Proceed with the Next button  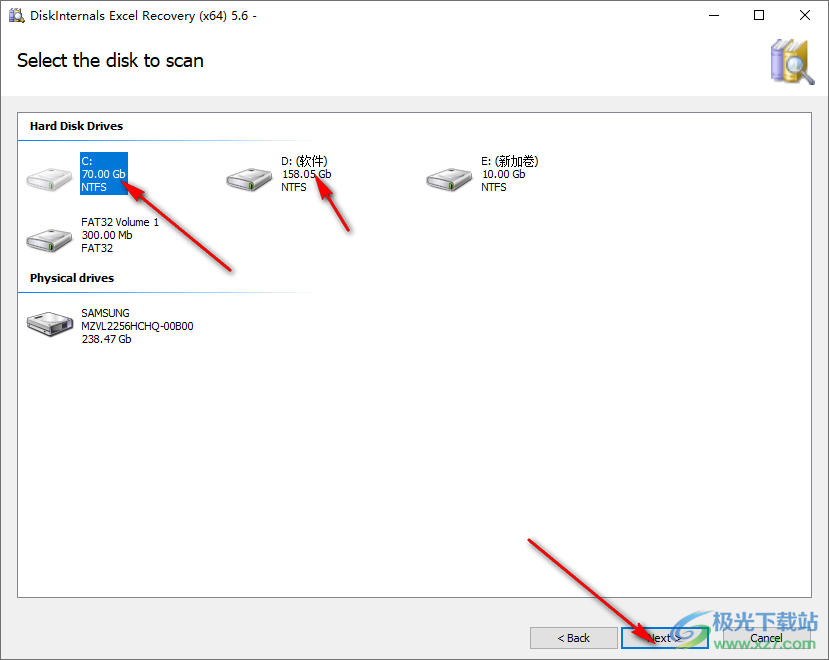pos(665,638)
